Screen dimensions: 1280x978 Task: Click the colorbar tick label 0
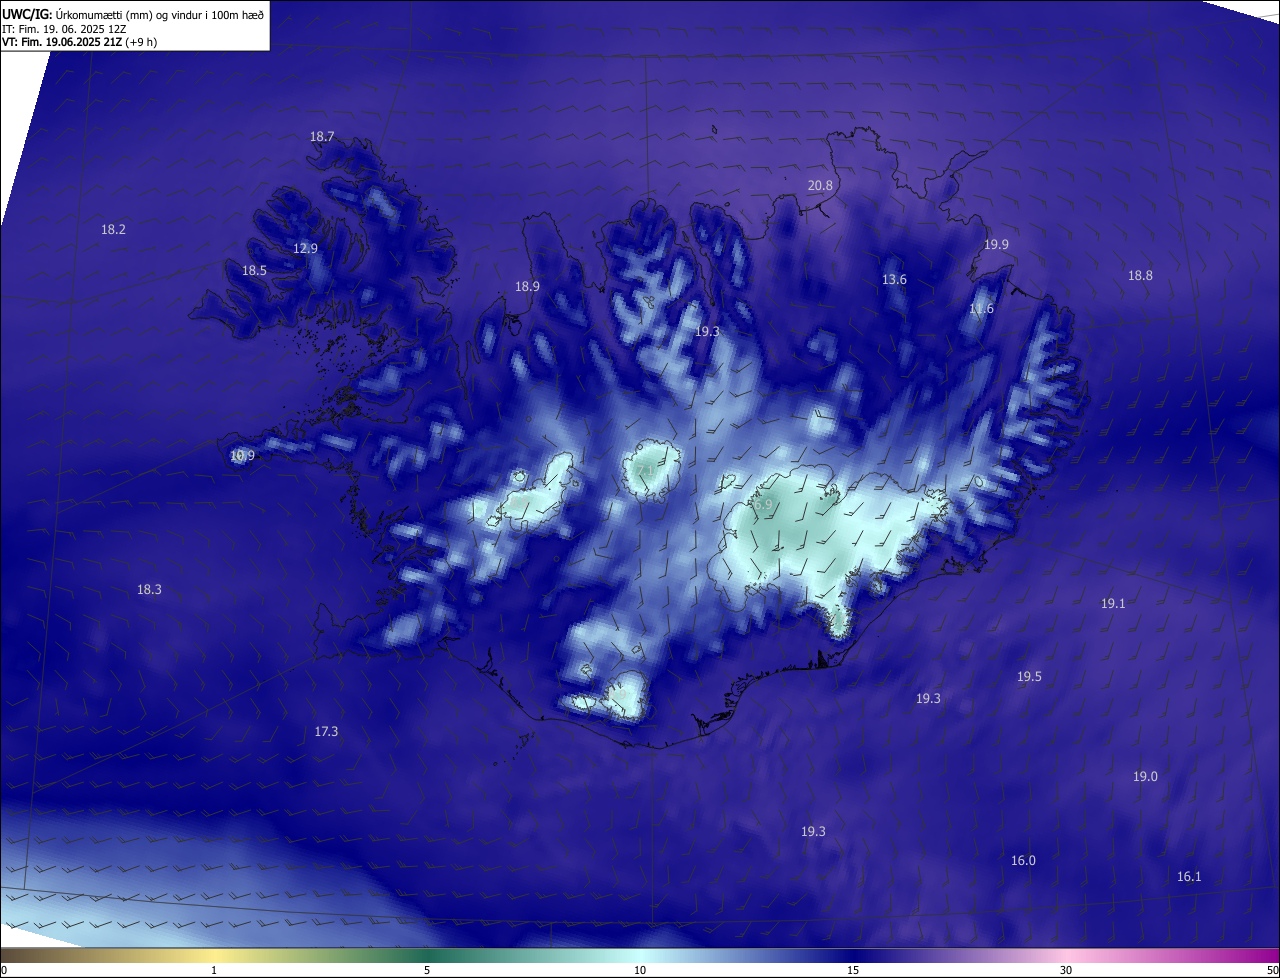[4, 970]
